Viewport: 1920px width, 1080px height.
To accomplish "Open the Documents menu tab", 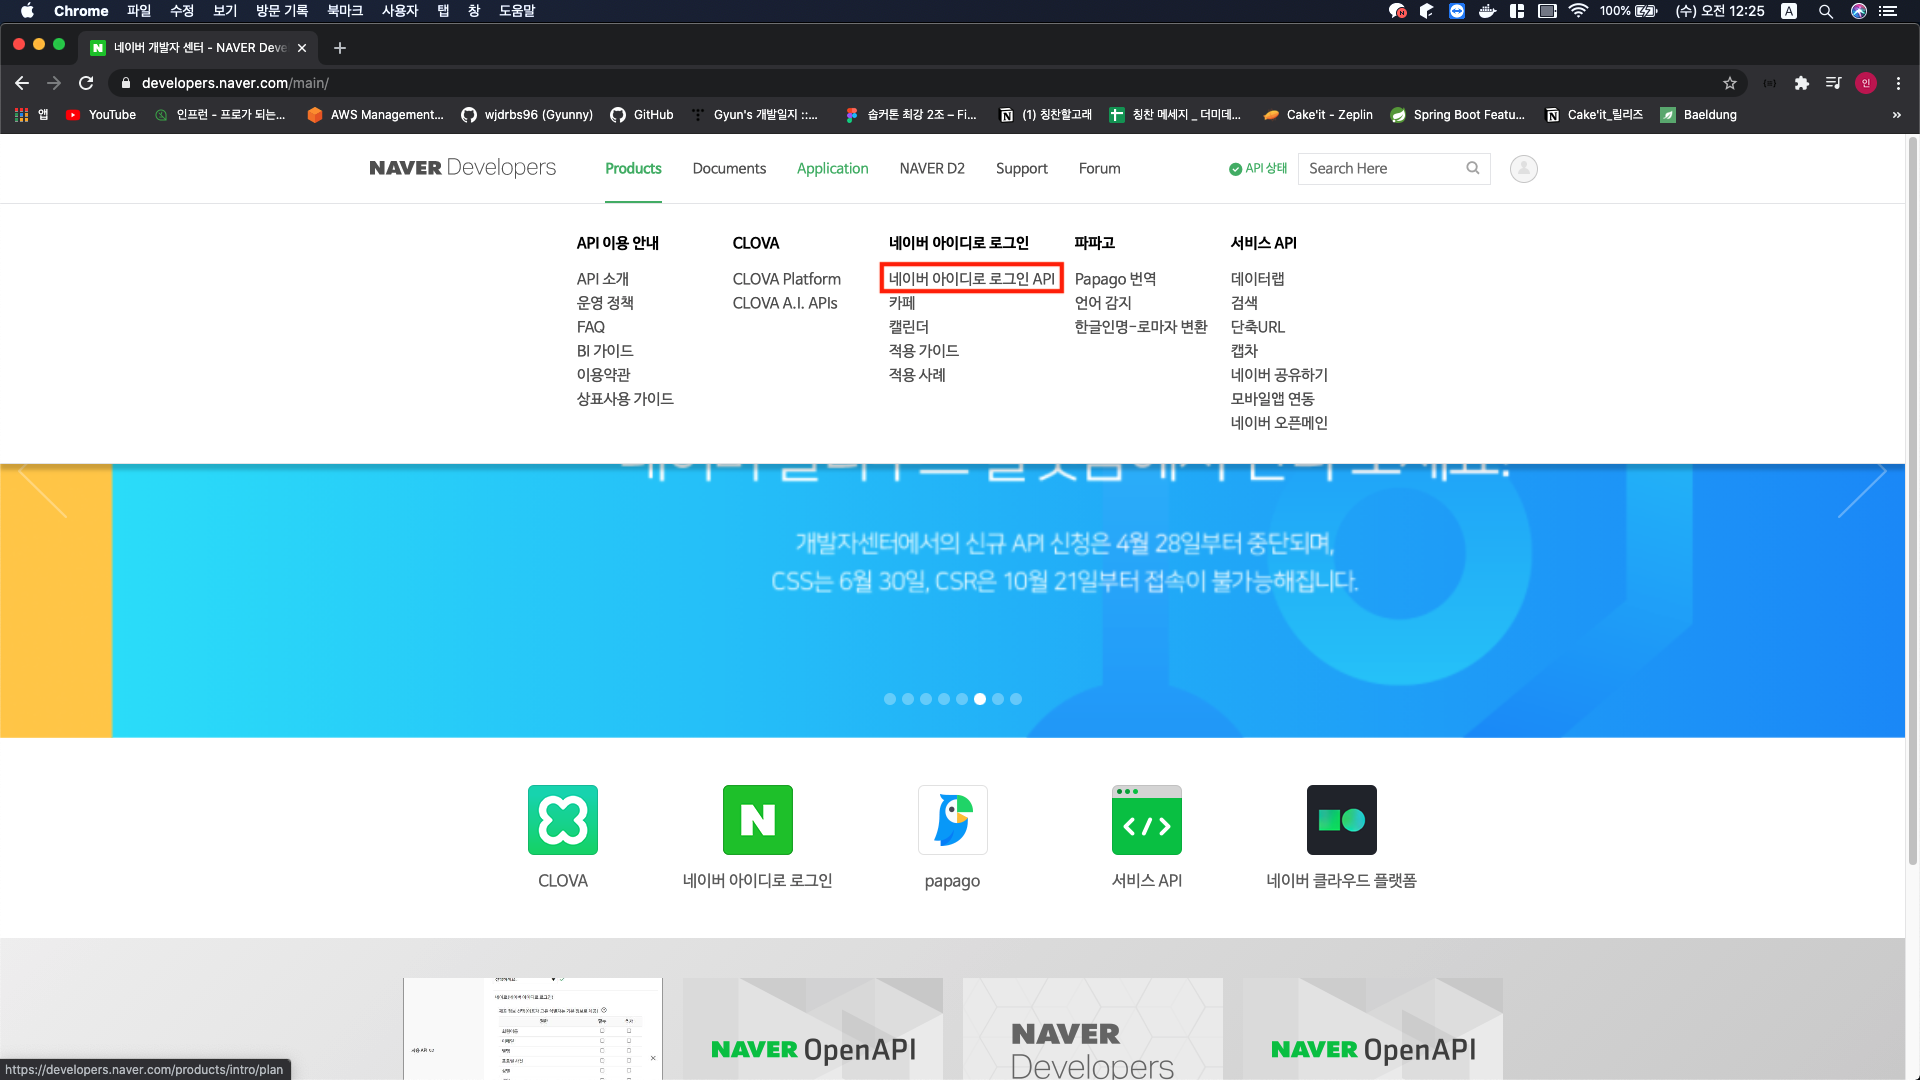I will pos(729,169).
